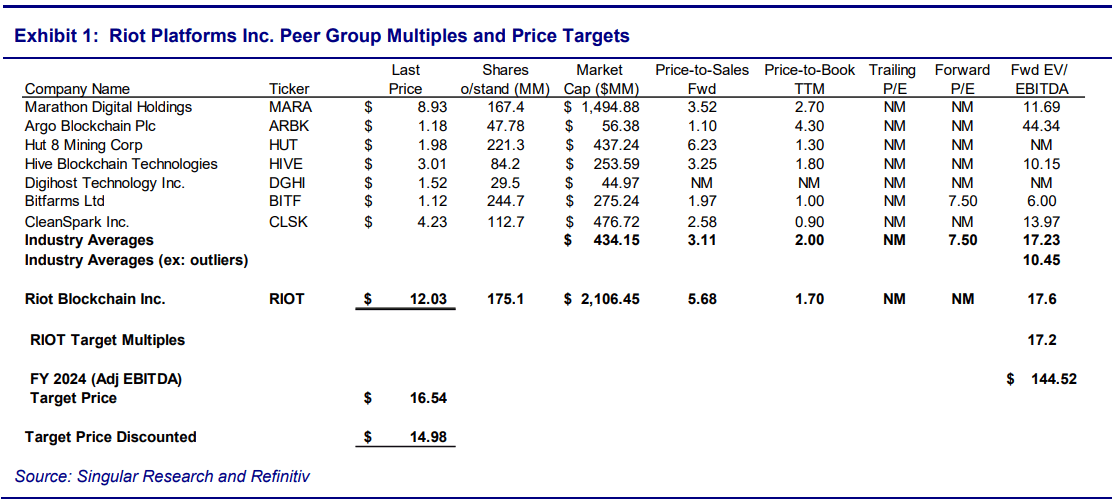The width and height of the screenshot is (1114, 502).
Task: Click the RIOT Target Multiples label
Action: [x=108, y=340]
